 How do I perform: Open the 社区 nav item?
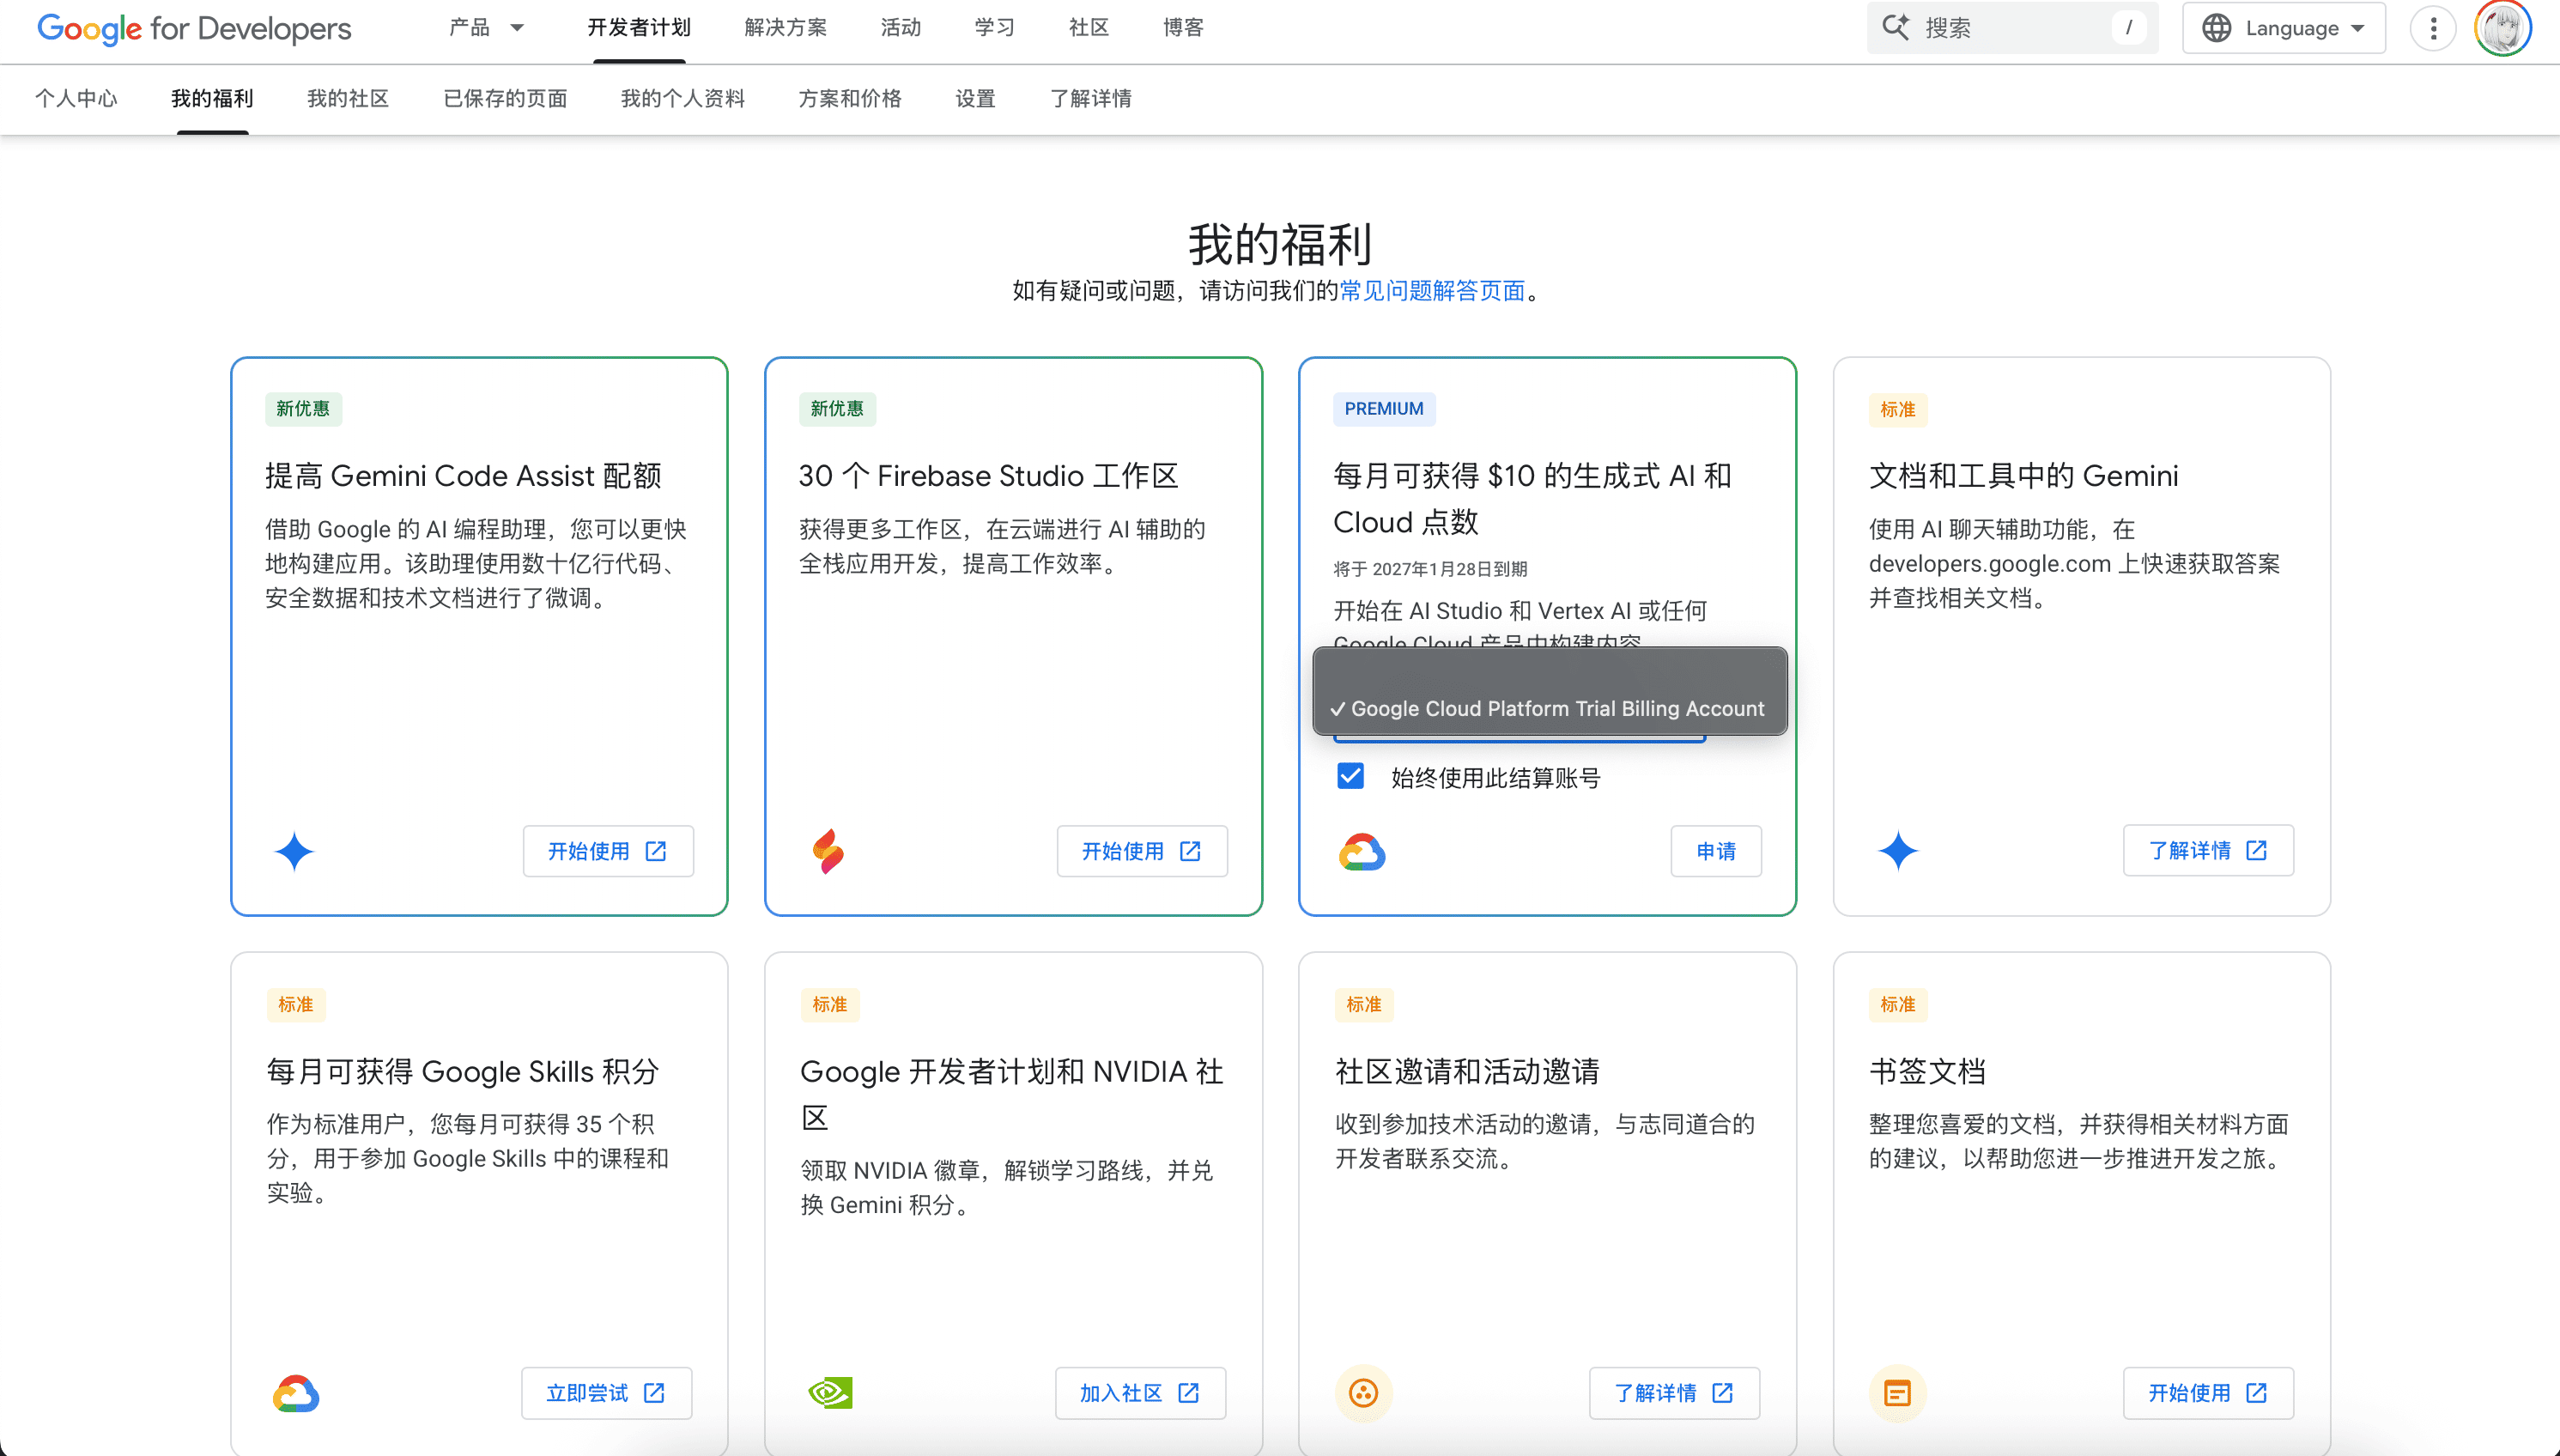[x=1089, y=28]
